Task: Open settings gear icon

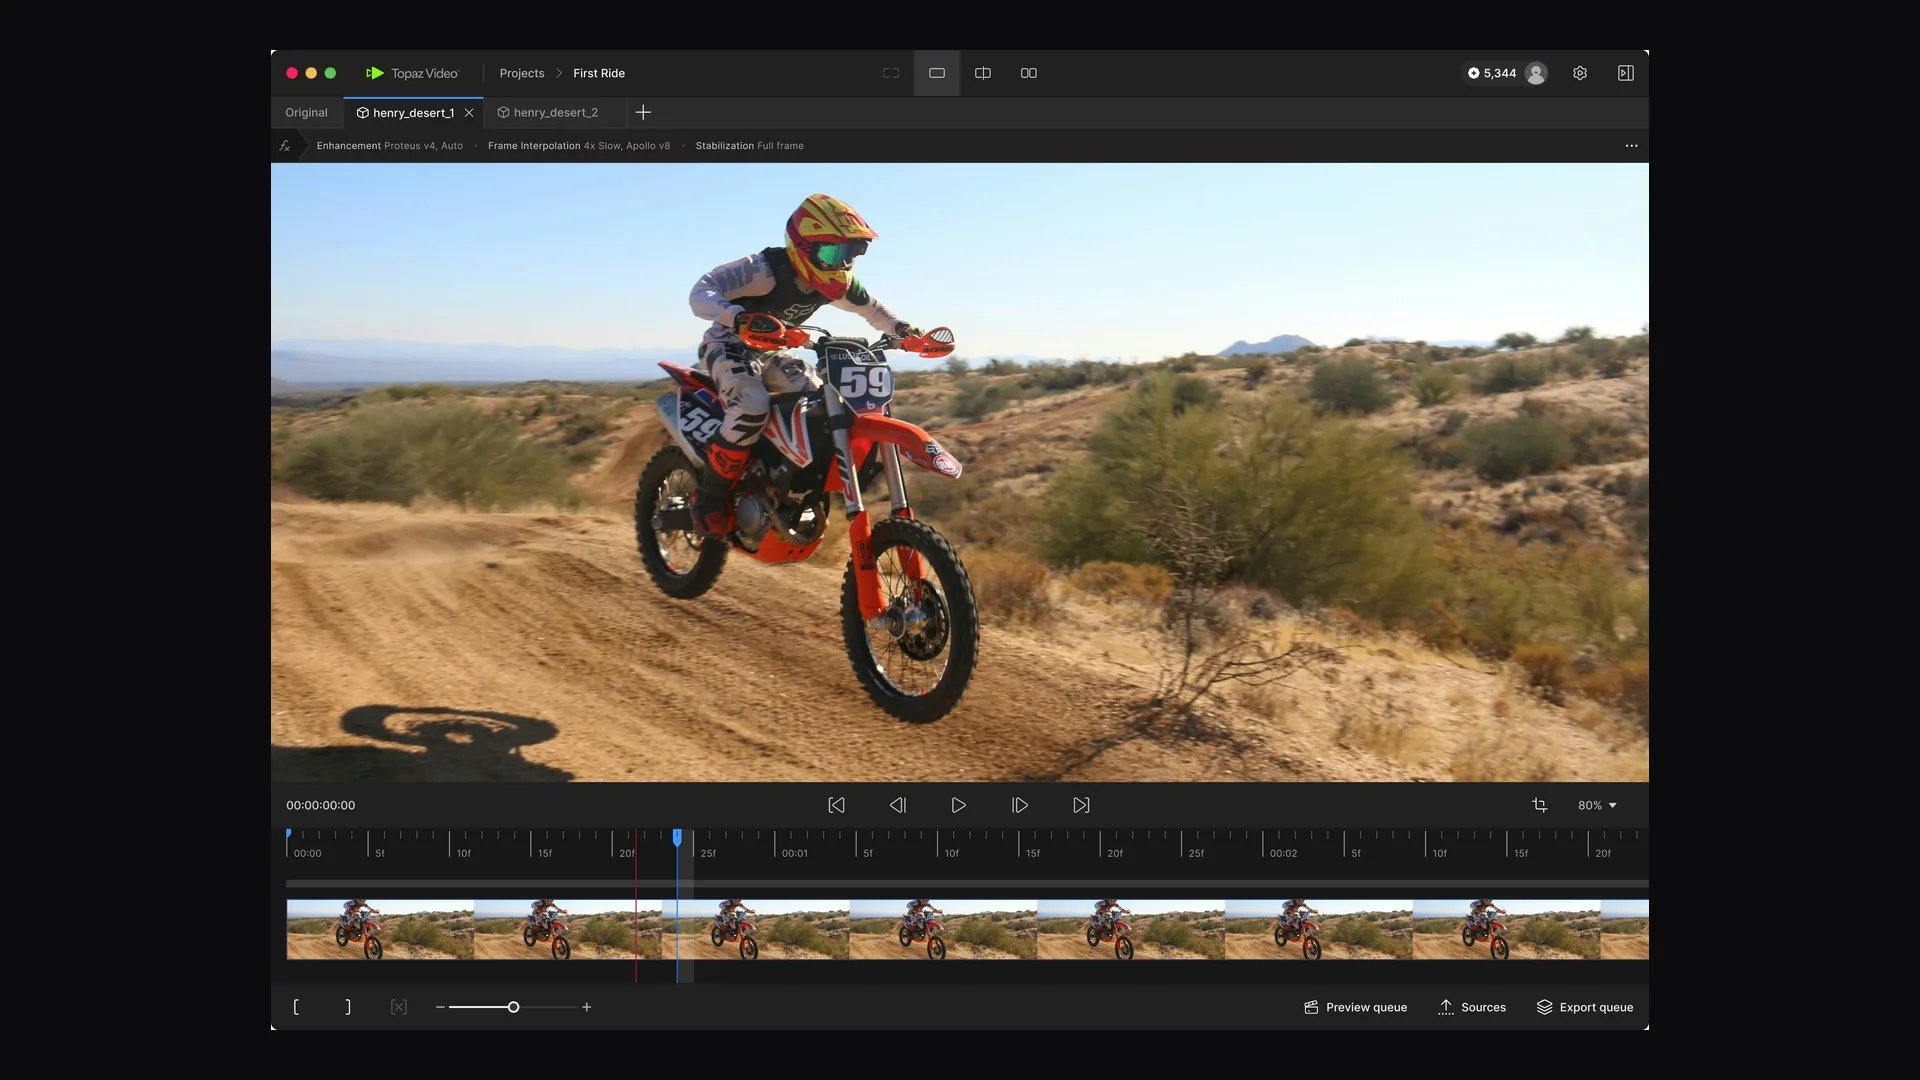Action: pos(1580,73)
